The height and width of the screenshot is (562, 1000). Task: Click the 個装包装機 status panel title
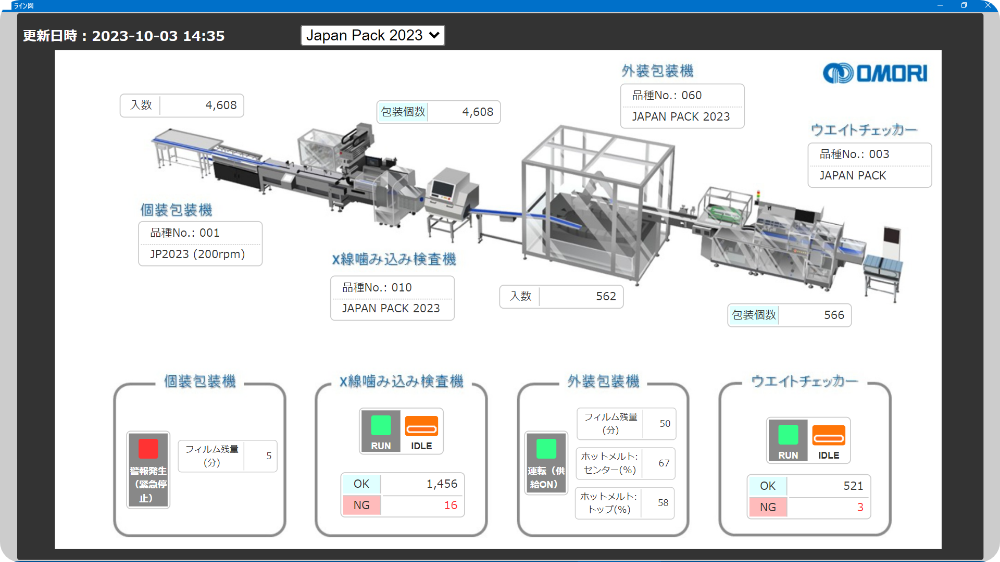point(200,381)
